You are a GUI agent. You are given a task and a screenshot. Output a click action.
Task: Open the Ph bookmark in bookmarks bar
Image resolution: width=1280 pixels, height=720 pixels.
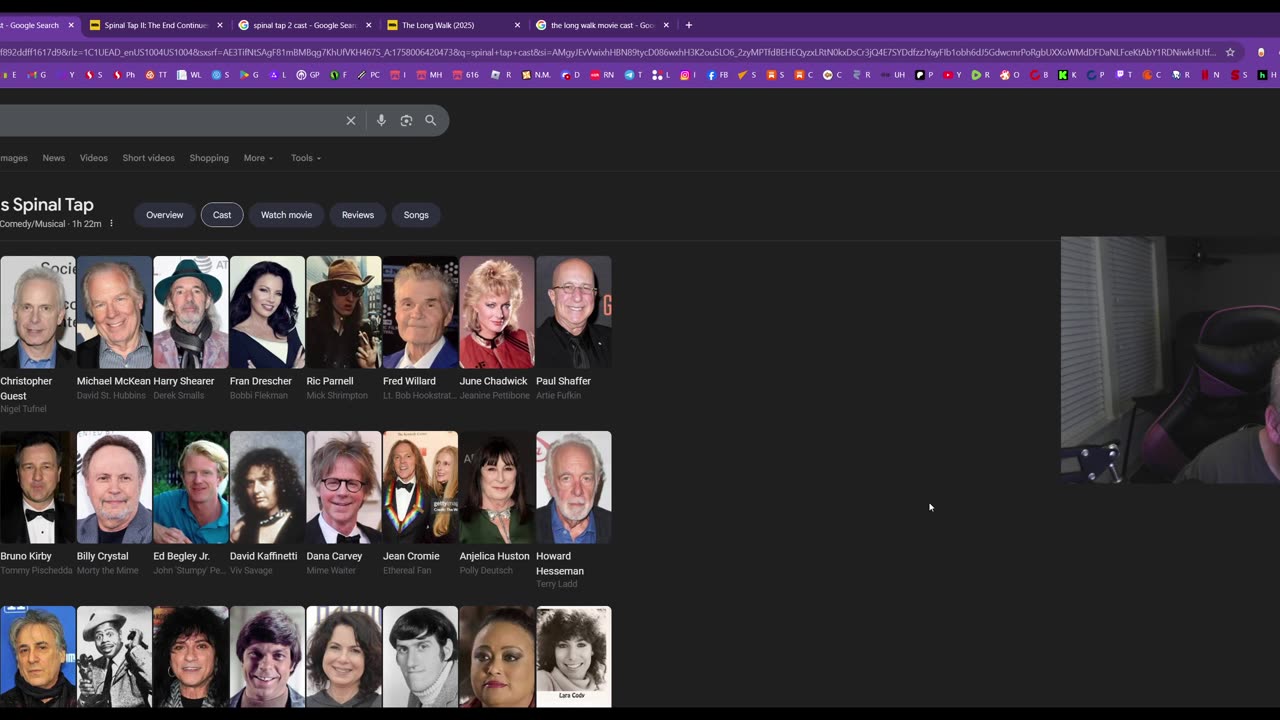coord(124,75)
